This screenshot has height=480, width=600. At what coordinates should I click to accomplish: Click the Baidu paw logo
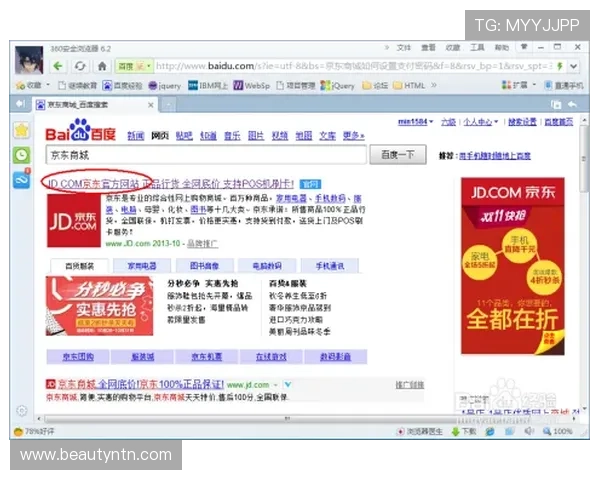pos(80,129)
